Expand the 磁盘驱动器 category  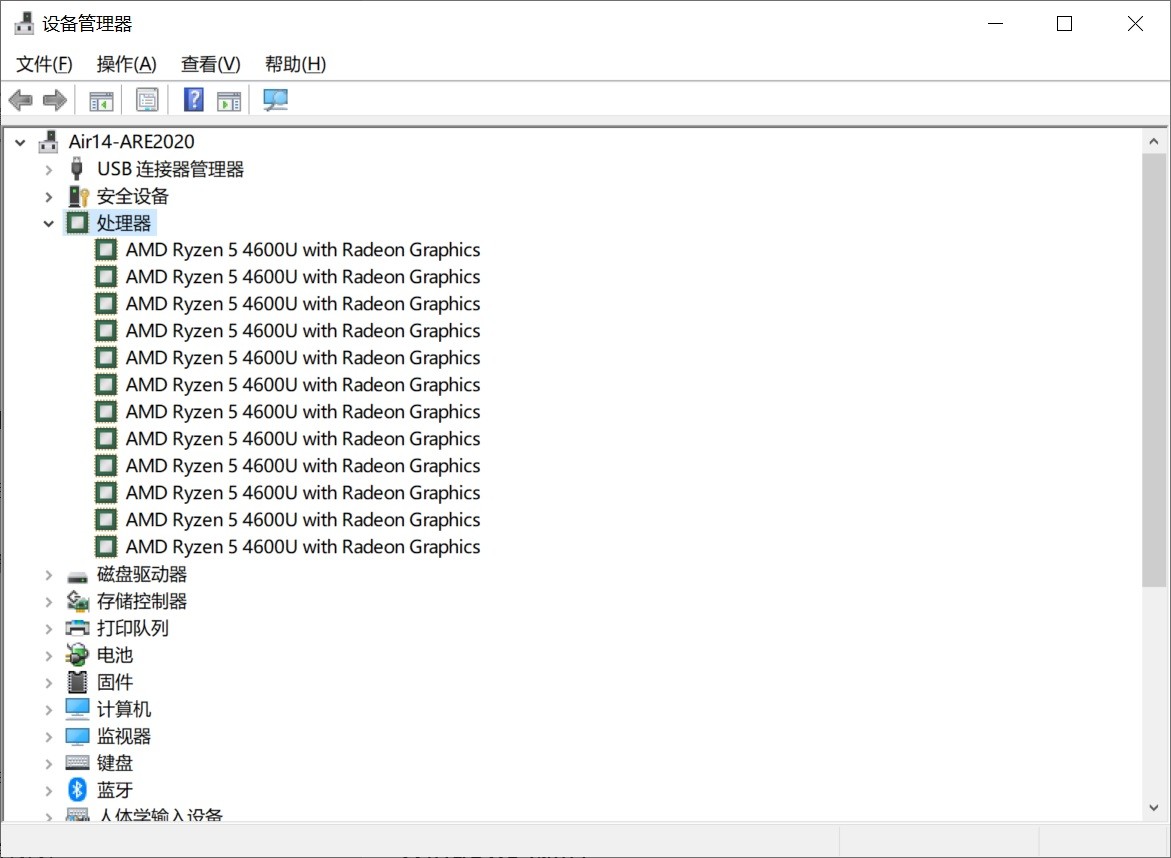[49, 574]
